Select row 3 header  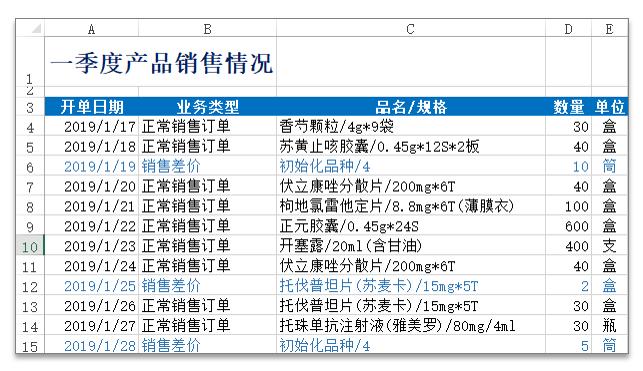tap(30, 107)
